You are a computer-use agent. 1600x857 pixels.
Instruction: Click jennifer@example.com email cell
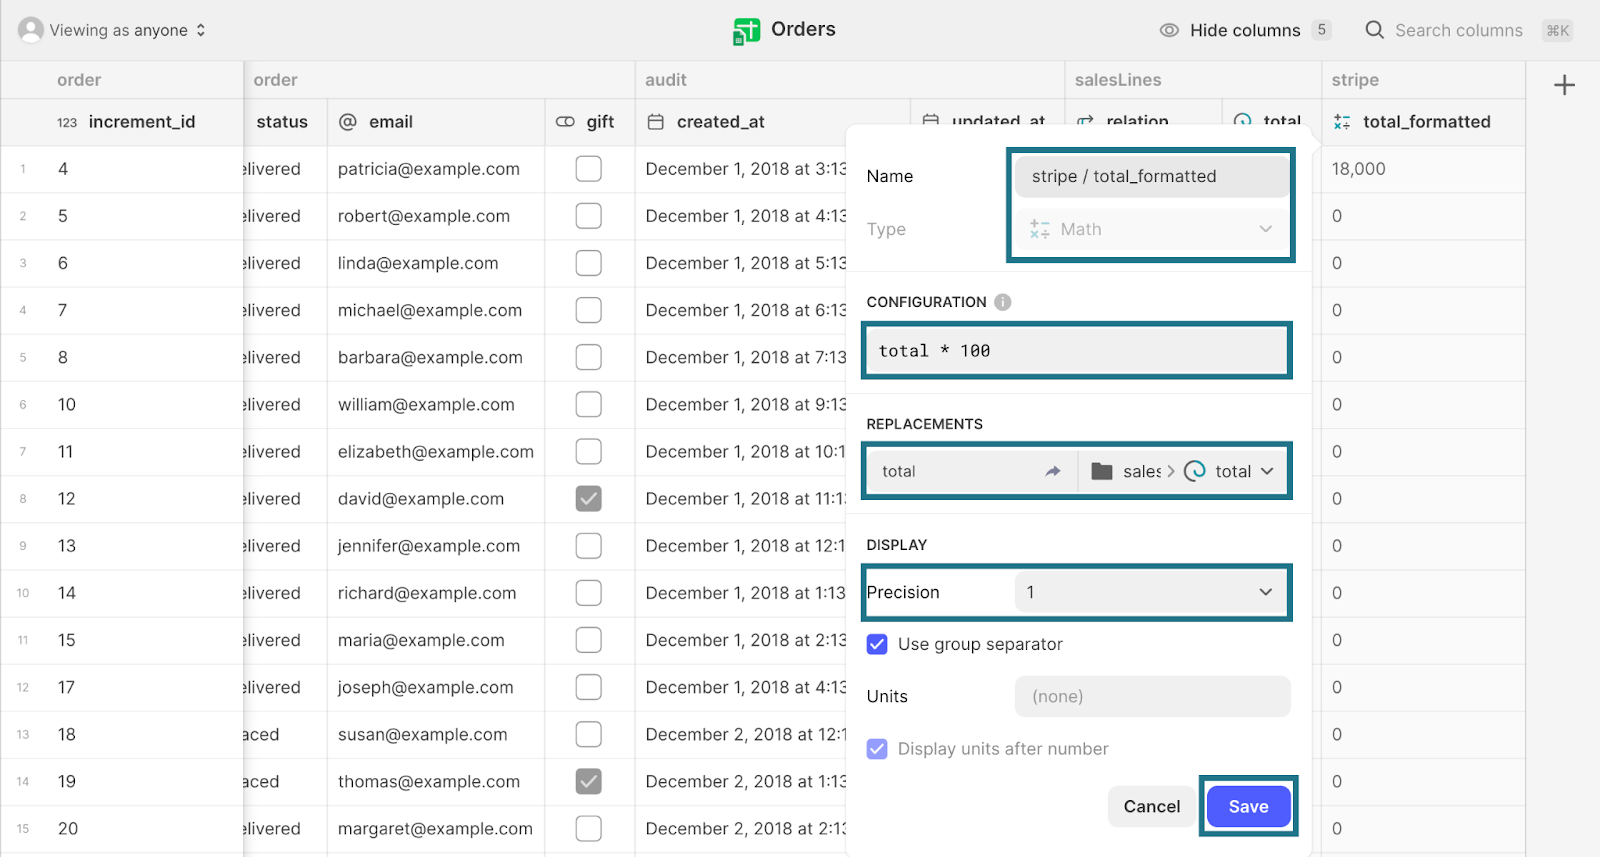[x=436, y=546]
